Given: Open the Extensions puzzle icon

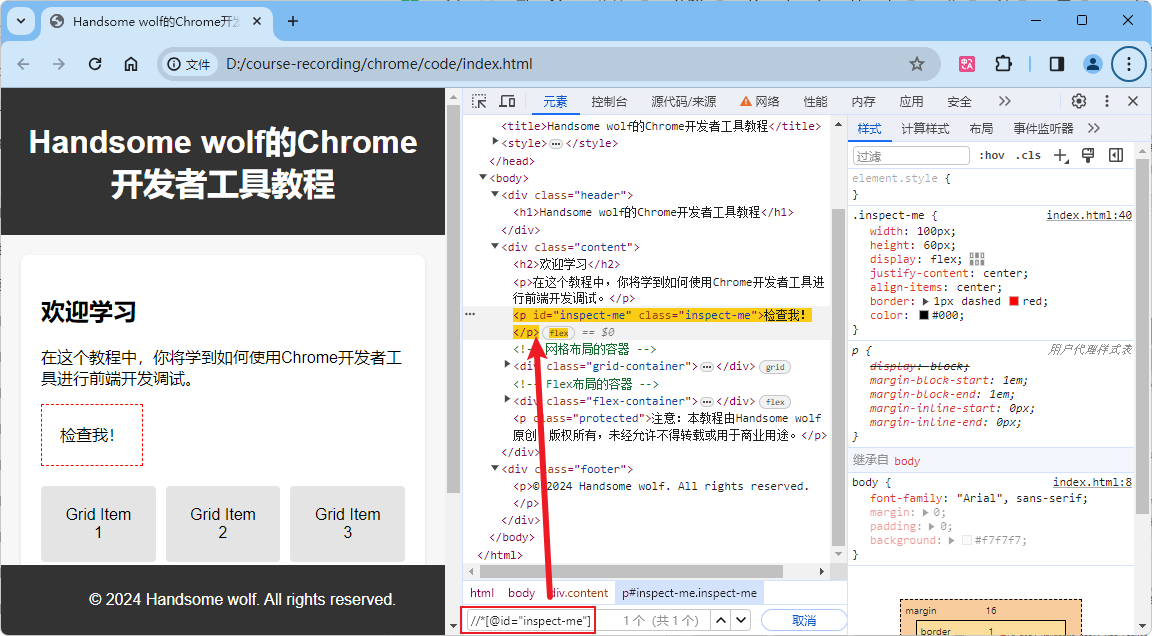Looking at the screenshot, I should 1004,64.
